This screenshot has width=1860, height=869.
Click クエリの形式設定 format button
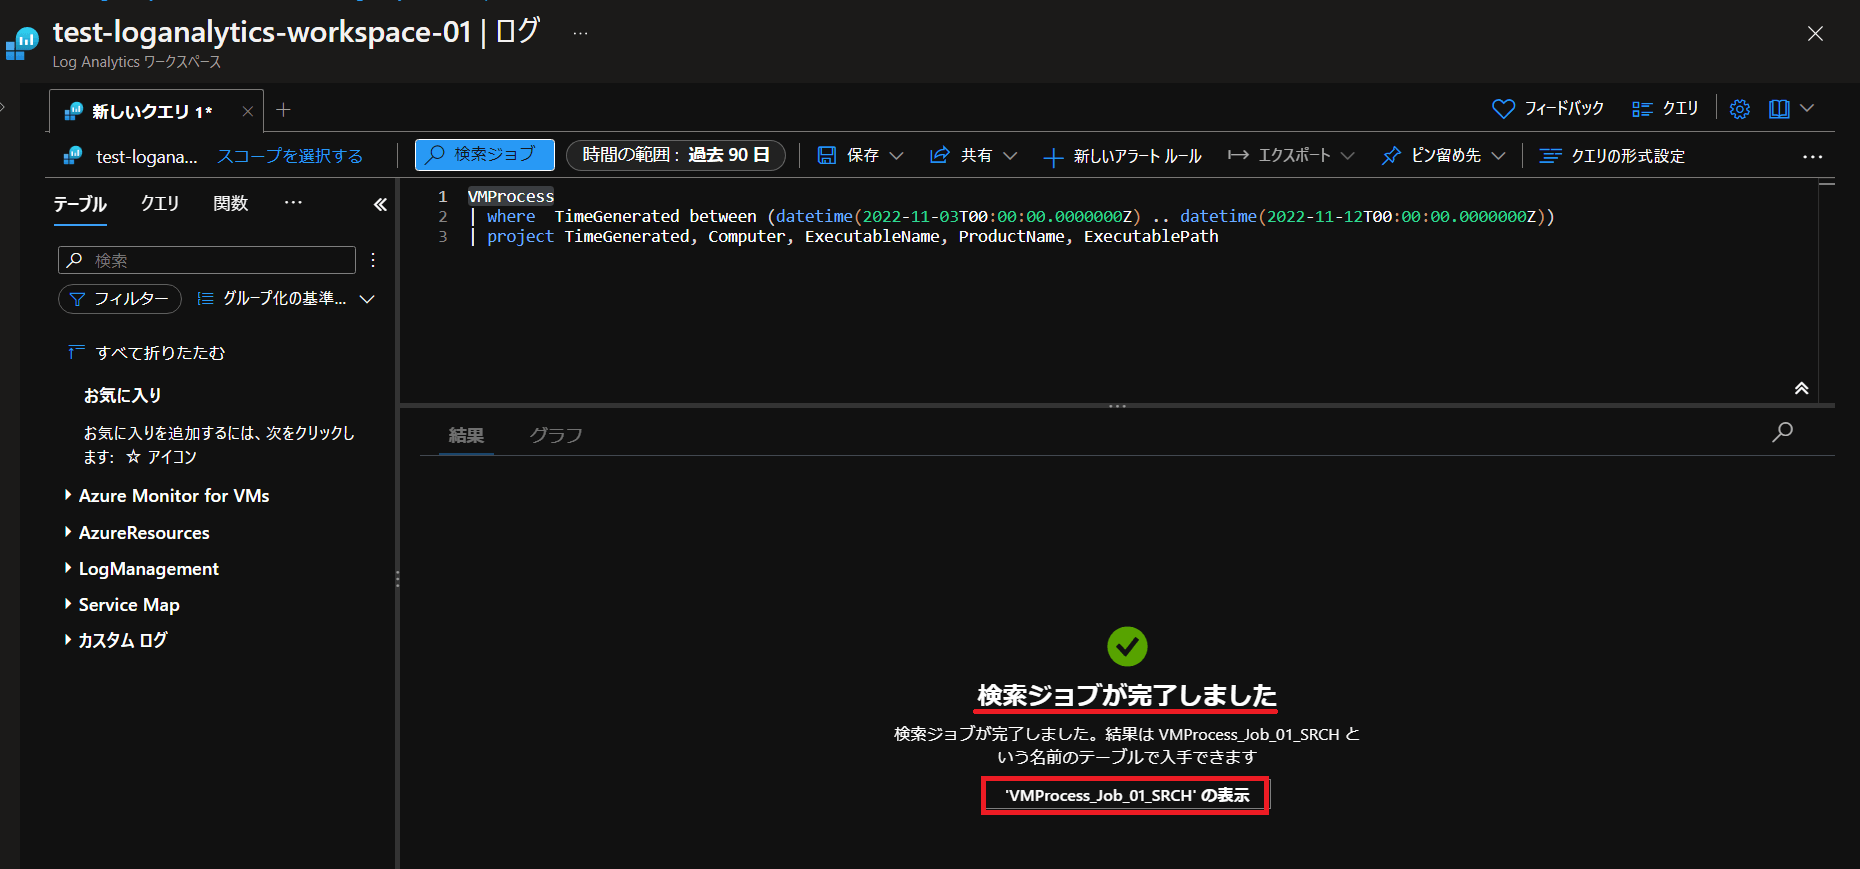click(x=1612, y=156)
